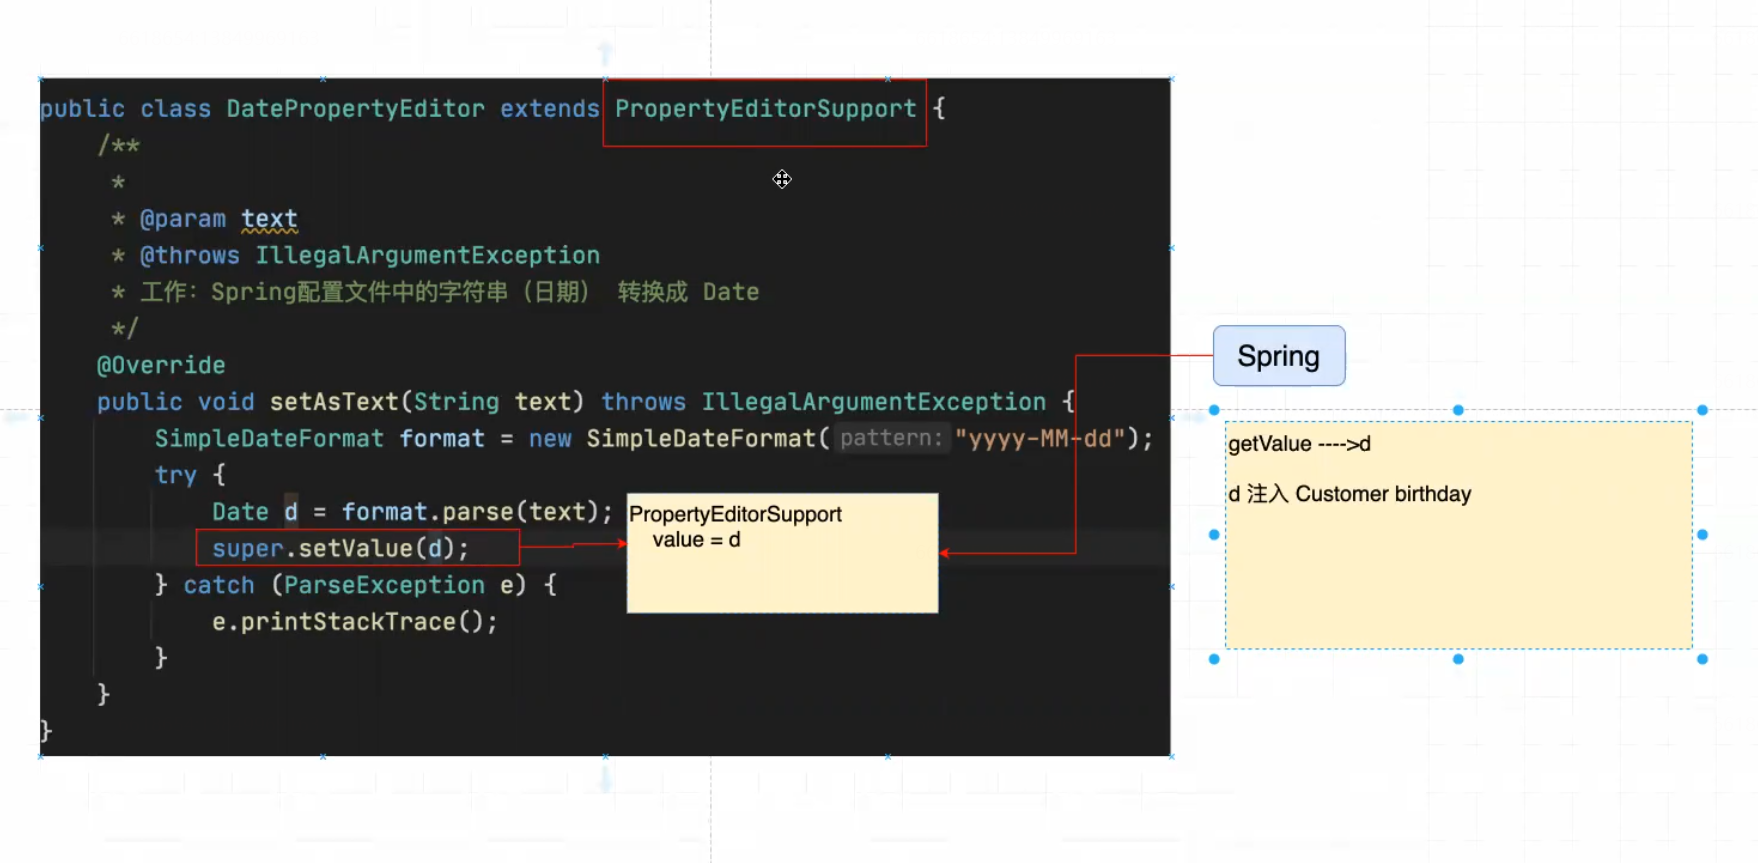This screenshot has width=1758, height=863.
Task: Click "@throws IllegalArgumentException" comment line
Action: (369, 256)
